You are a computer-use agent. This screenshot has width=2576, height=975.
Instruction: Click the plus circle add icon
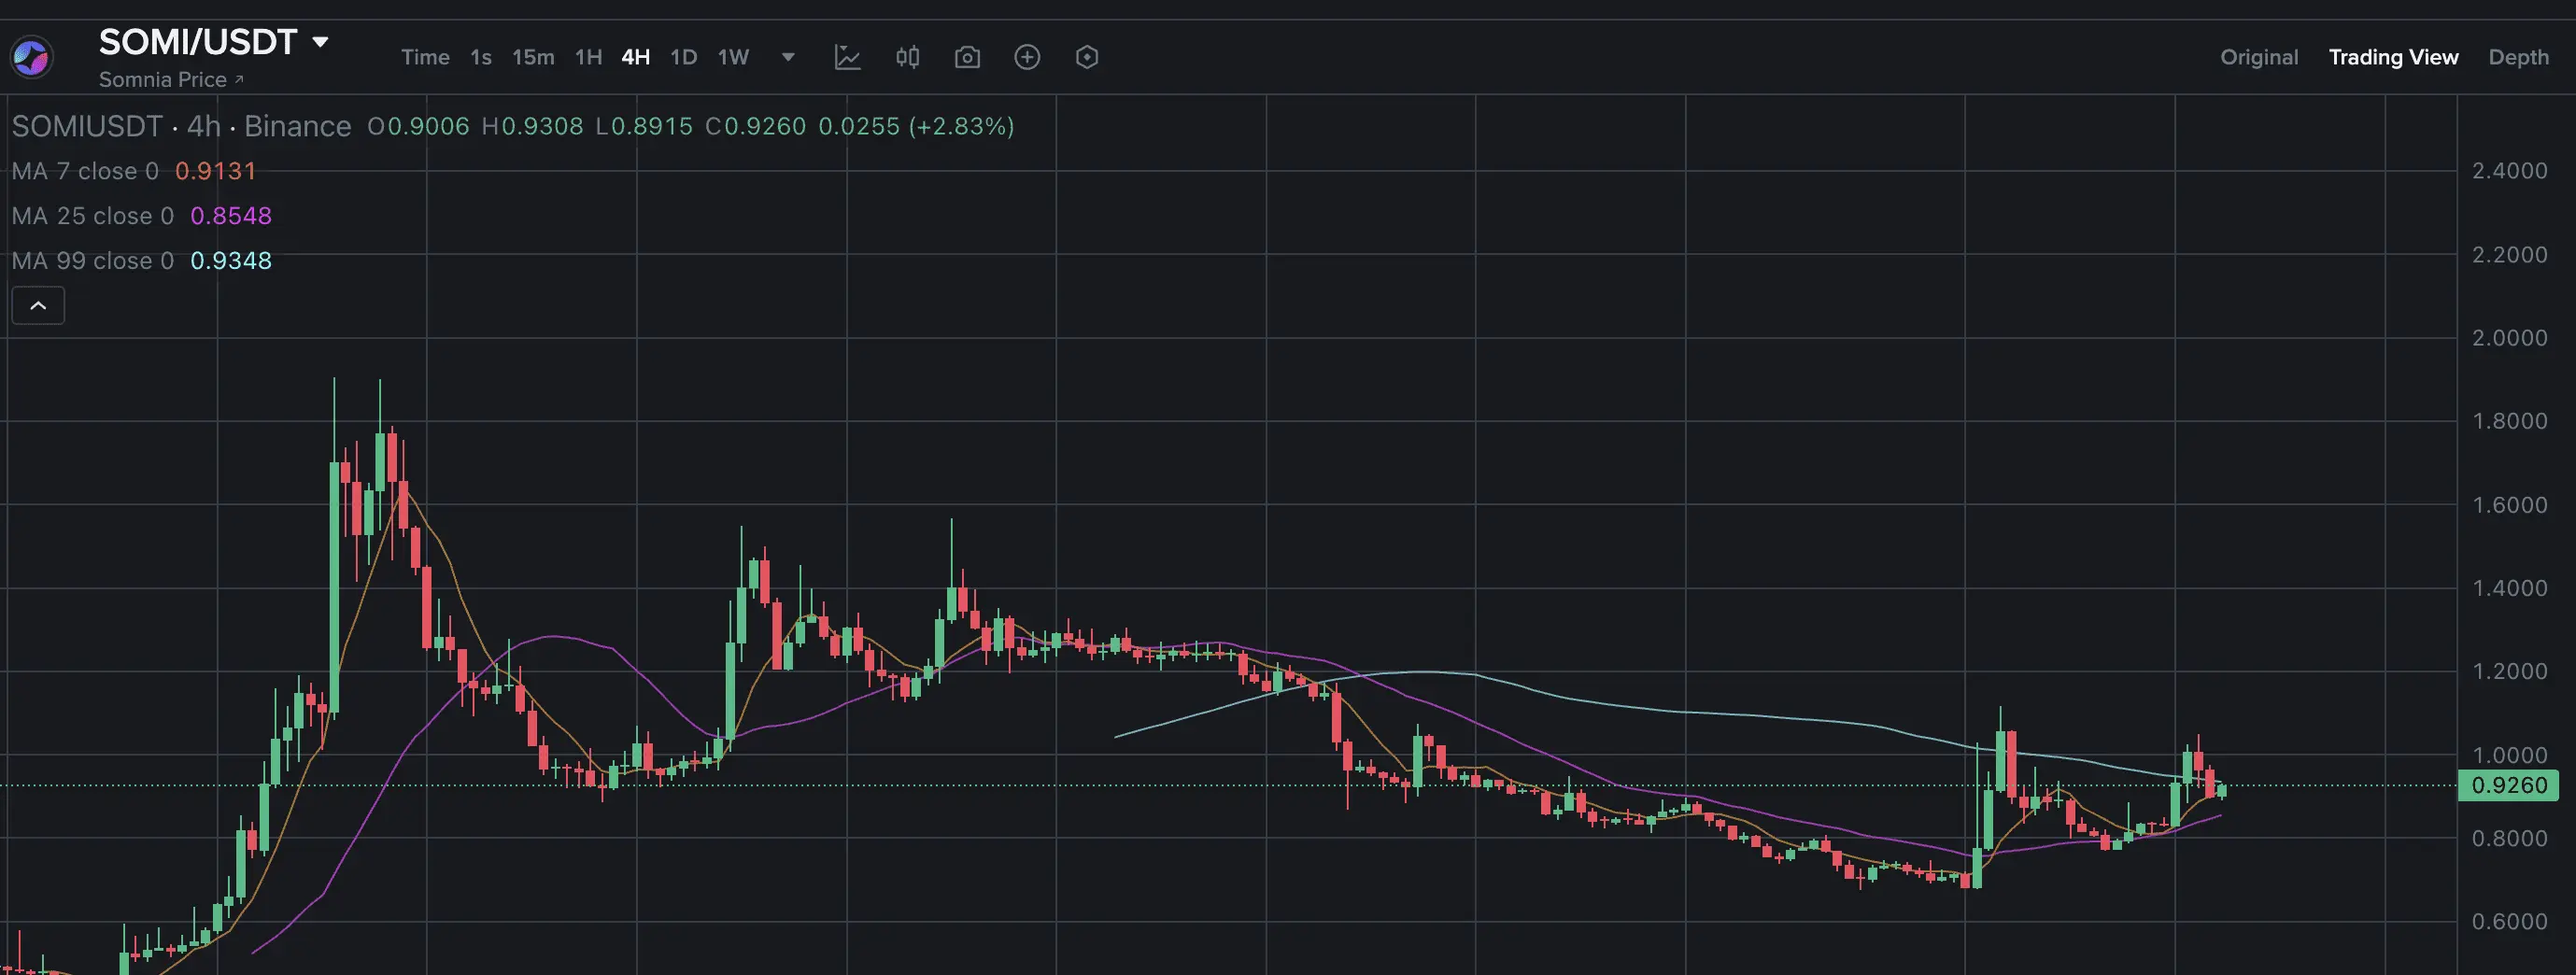1027,57
